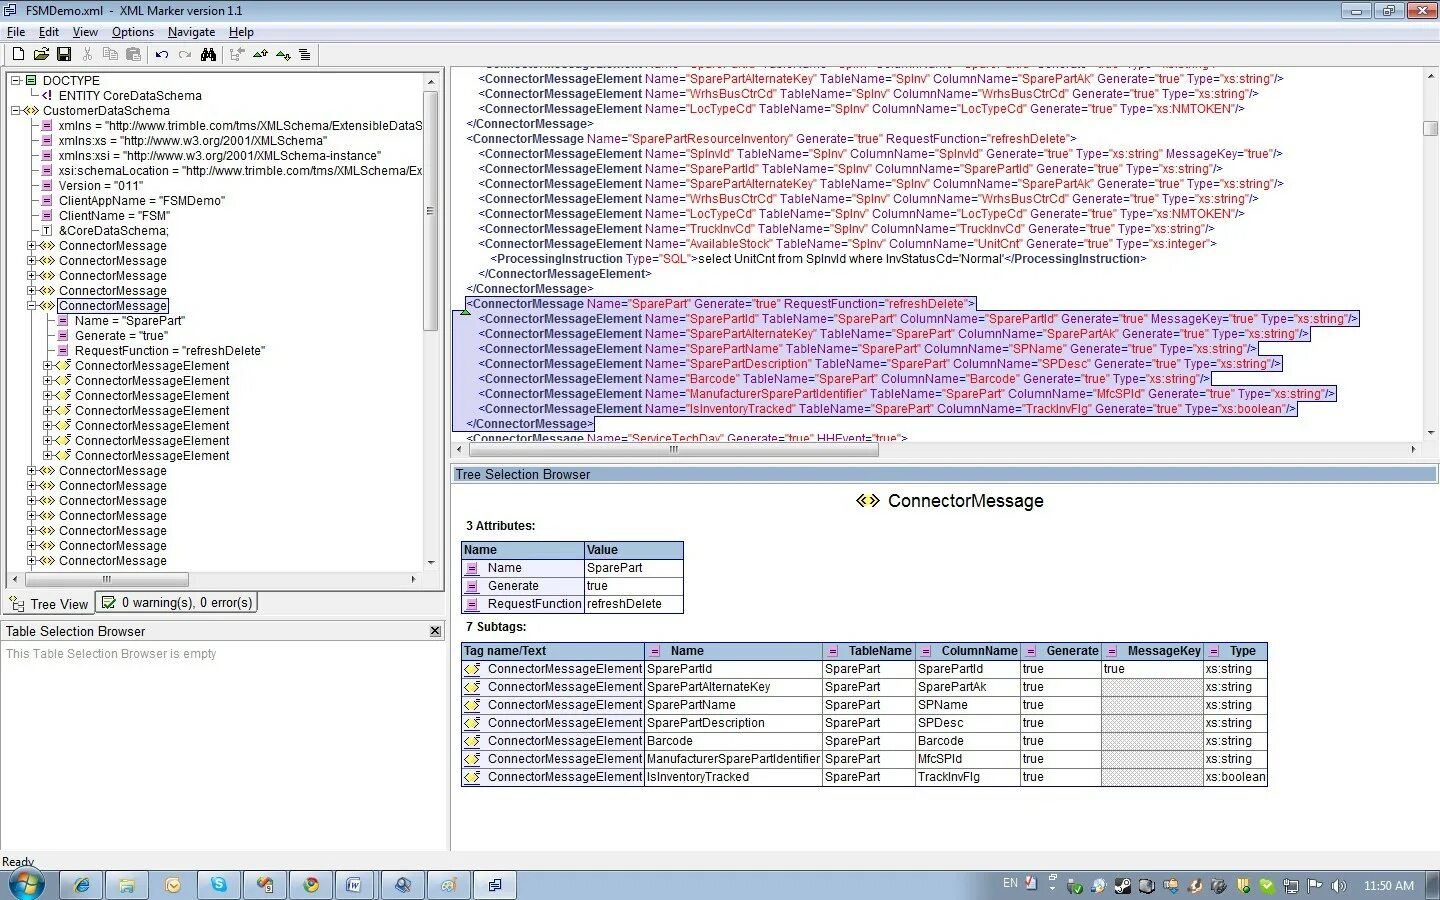The height and width of the screenshot is (900, 1440).
Task: Open the Help menu
Action: pos(241,32)
